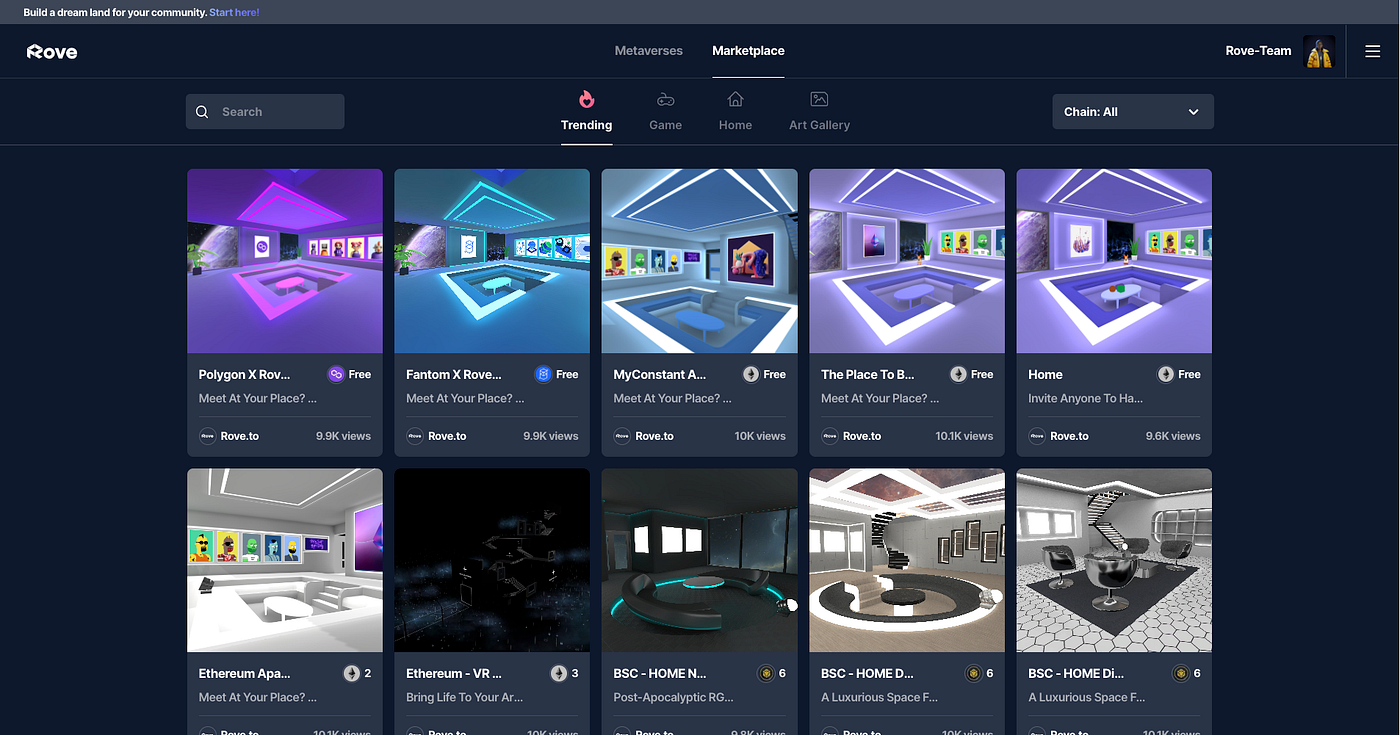The height and width of the screenshot is (735, 1400).
Task: Click the Ethereum - VR ... title
Action: (x=454, y=673)
